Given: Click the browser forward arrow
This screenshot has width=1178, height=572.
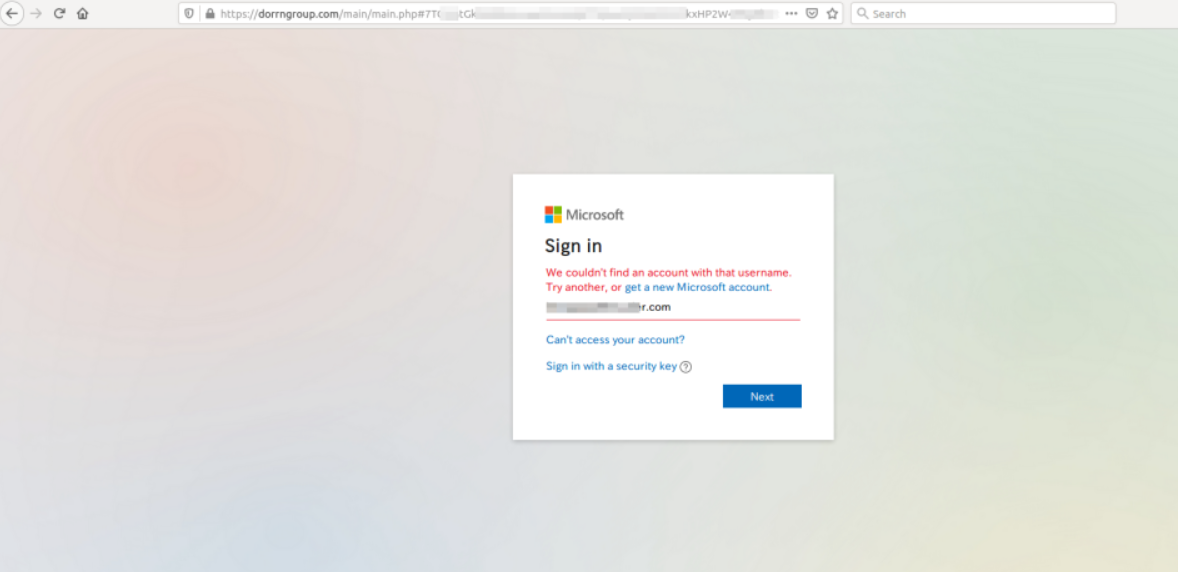Looking at the screenshot, I should point(36,14).
